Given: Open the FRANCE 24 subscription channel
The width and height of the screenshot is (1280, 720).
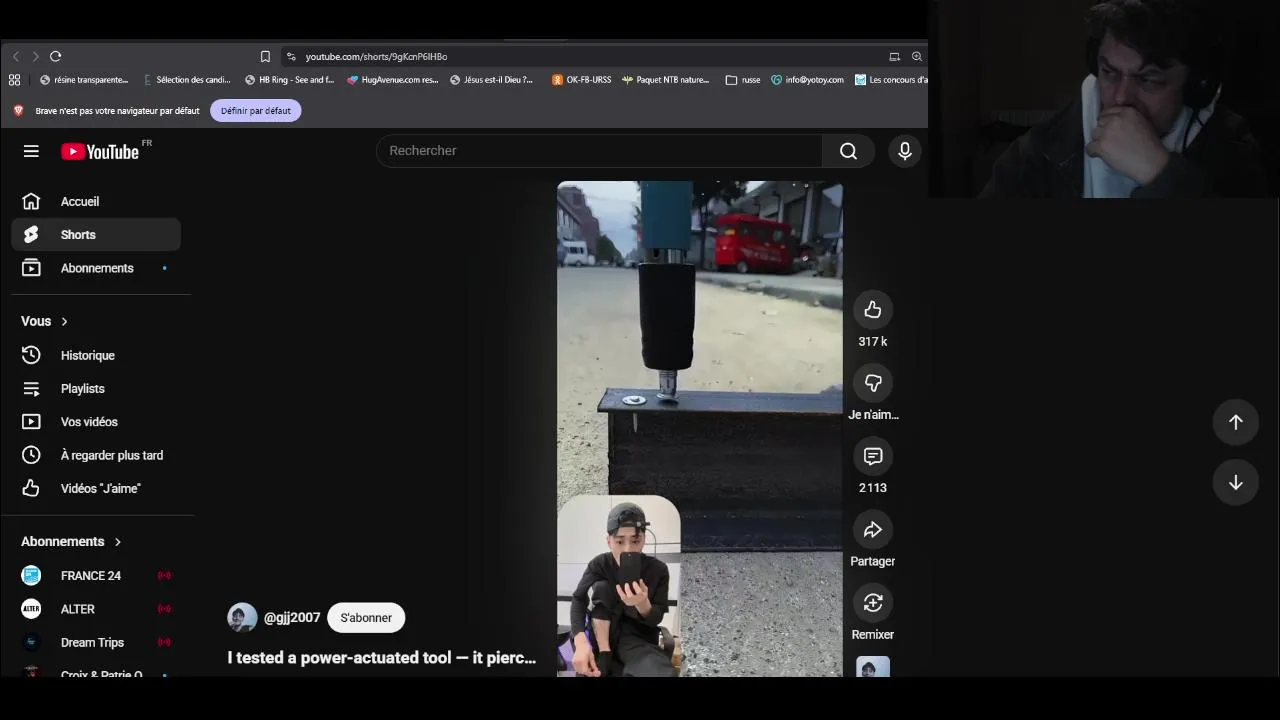Looking at the screenshot, I should point(96,575).
